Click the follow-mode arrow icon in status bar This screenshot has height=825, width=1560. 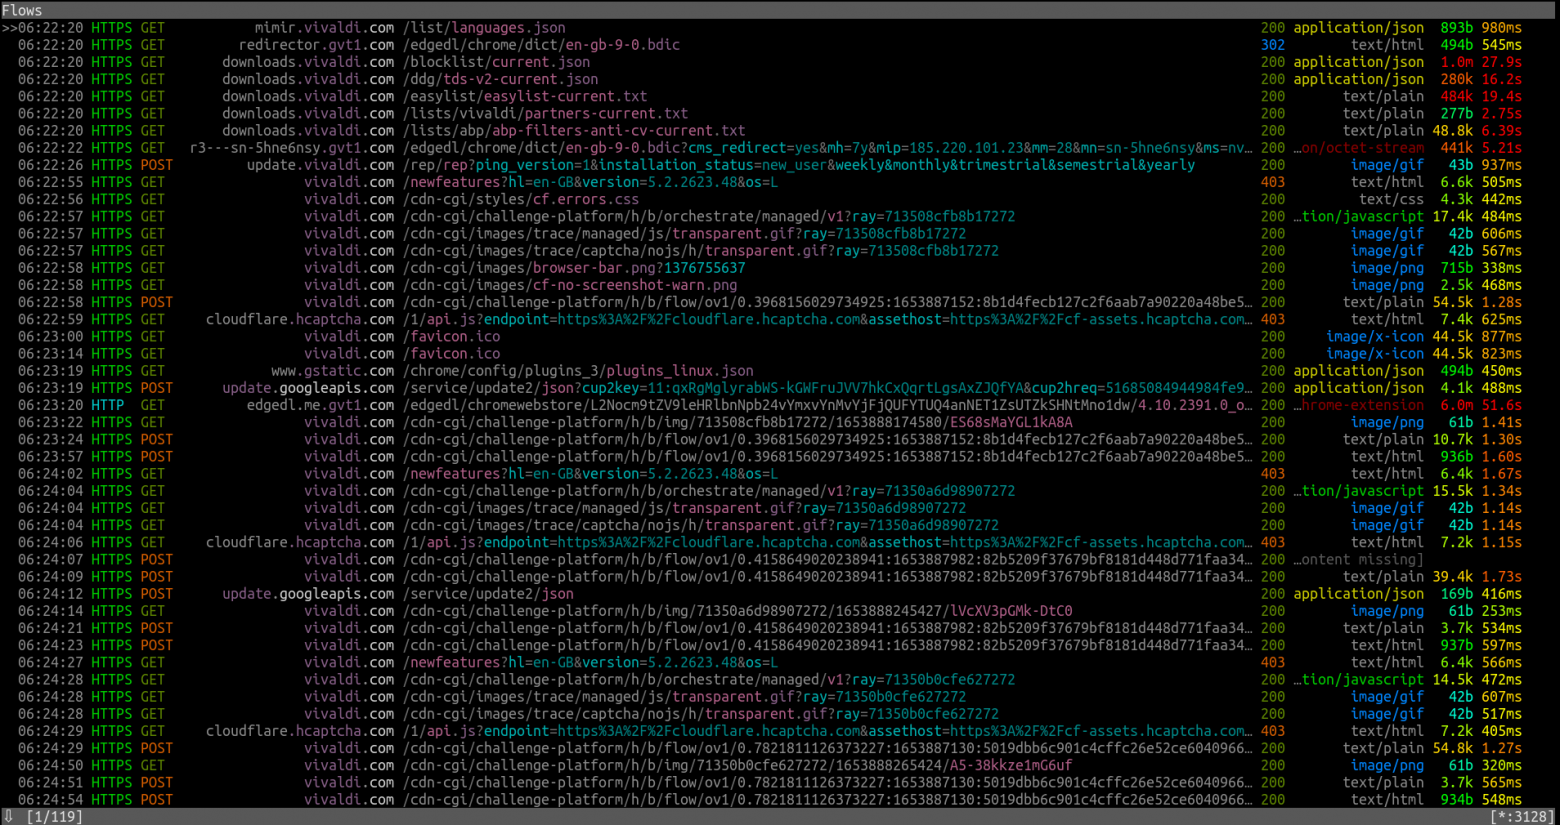8,817
